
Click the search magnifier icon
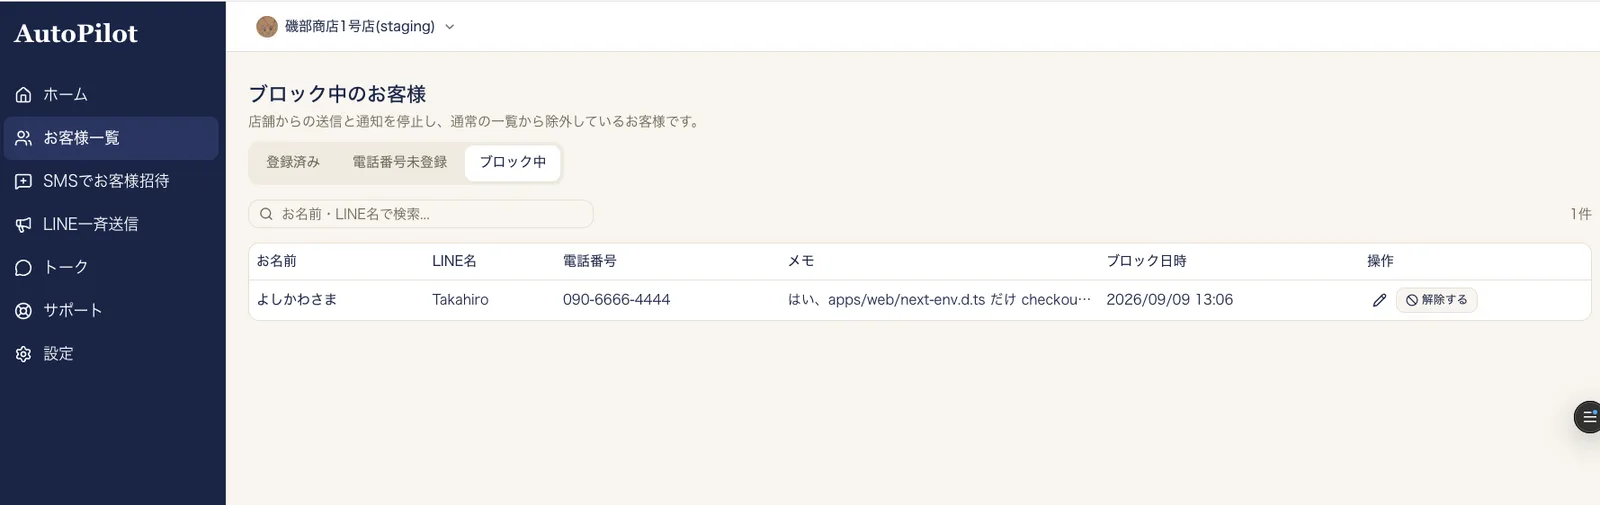tap(267, 214)
